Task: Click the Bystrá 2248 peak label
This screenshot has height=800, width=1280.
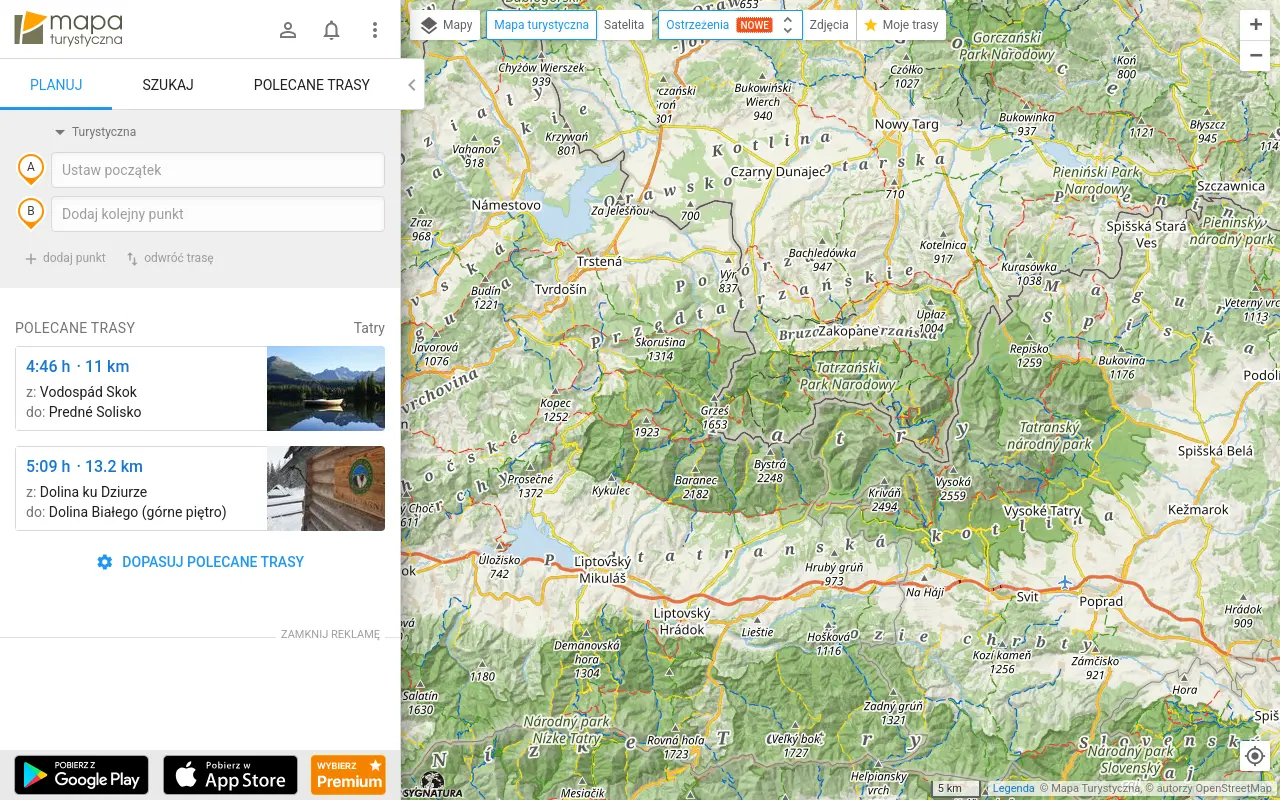Action: click(x=769, y=471)
